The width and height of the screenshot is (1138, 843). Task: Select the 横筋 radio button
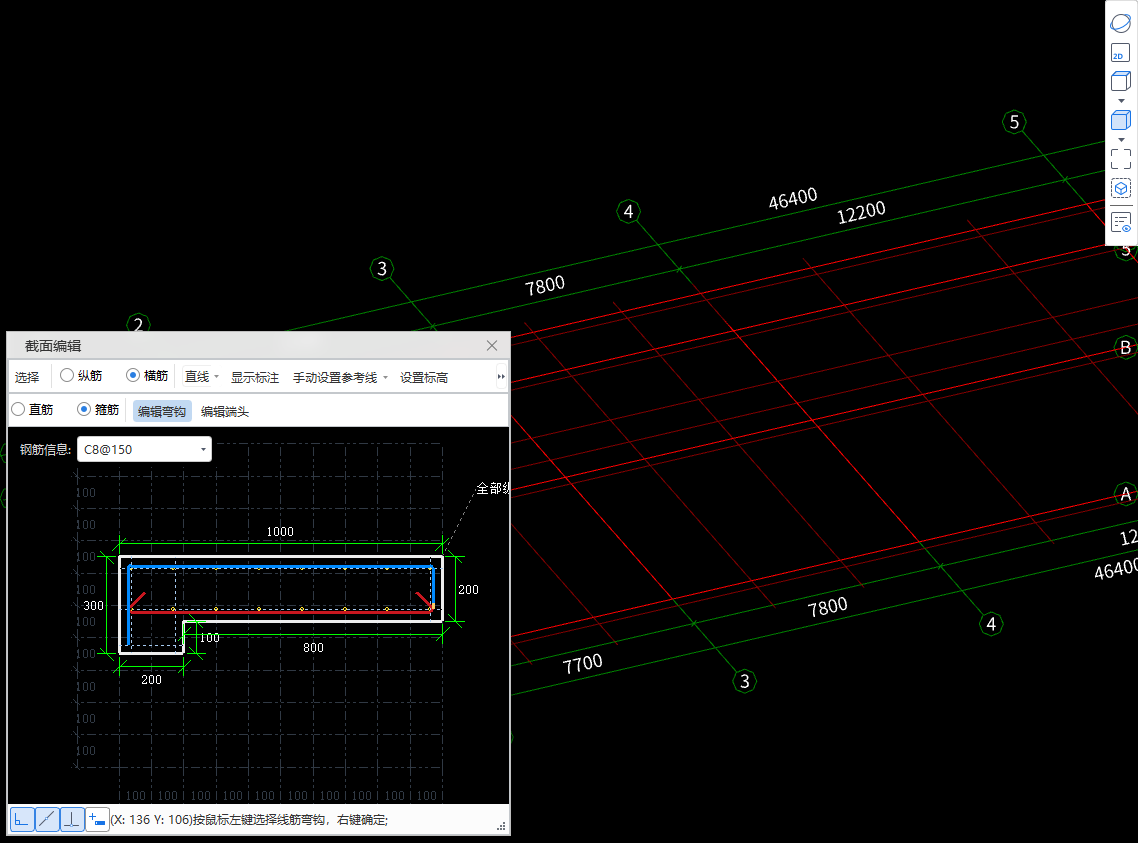133,375
